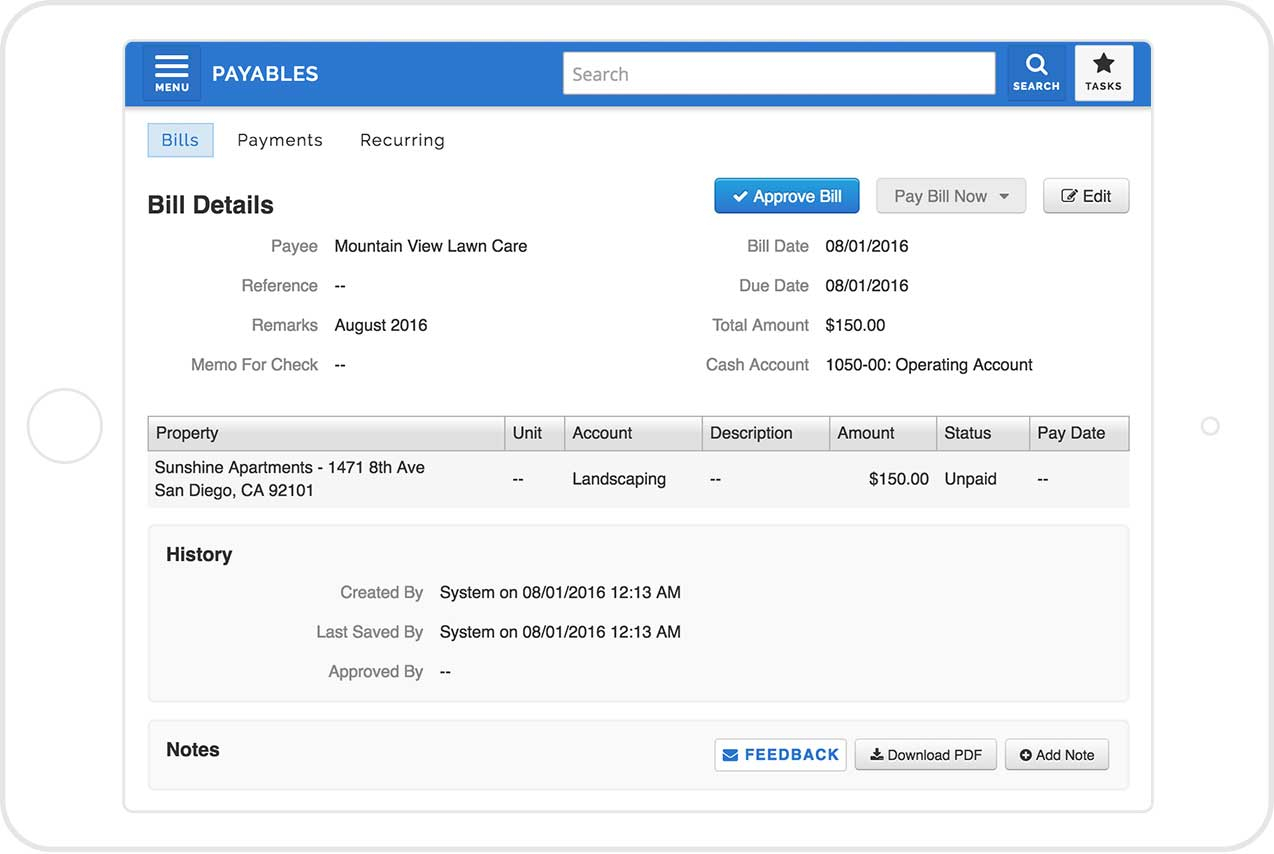Click payee Mountain View Lawn Care
This screenshot has width=1274, height=854.
[x=431, y=246]
